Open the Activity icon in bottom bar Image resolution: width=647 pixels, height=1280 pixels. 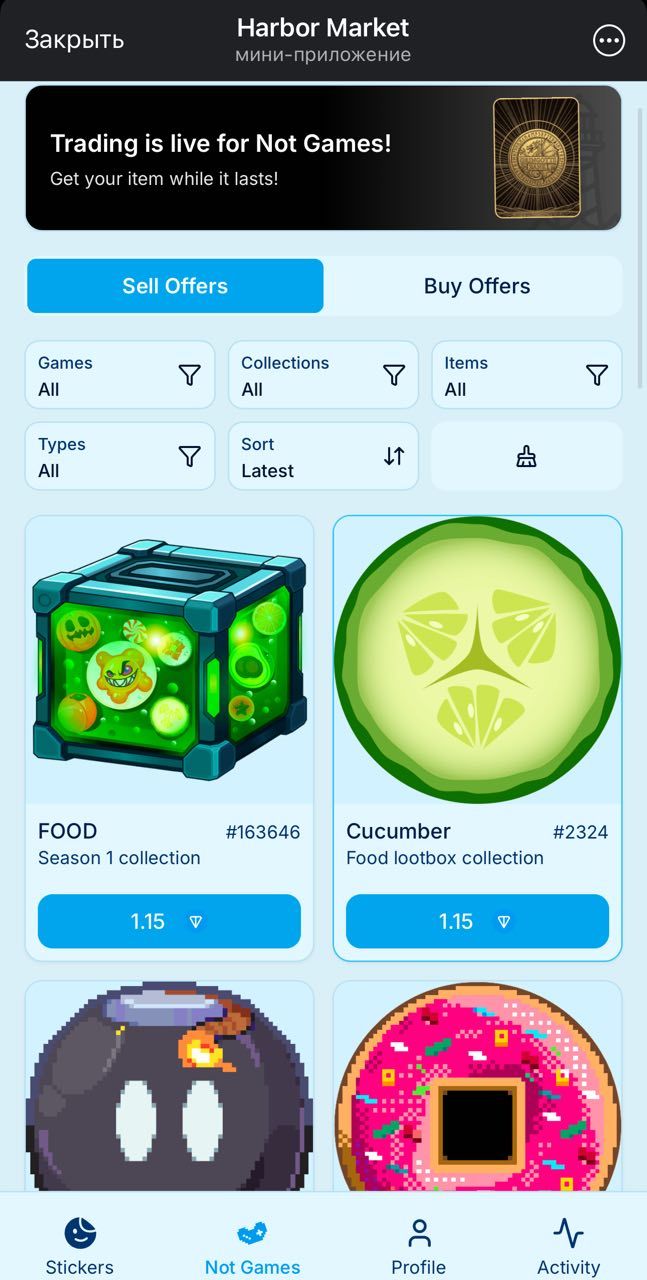[568, 1235]
